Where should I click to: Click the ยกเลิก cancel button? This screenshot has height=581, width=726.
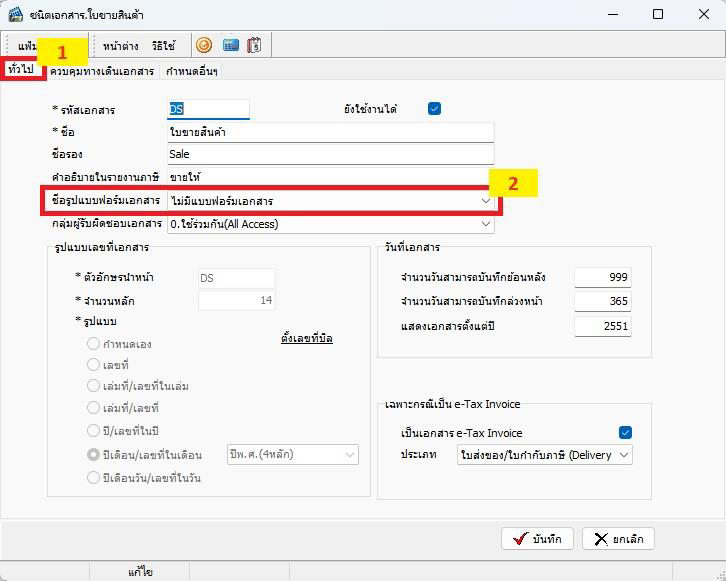click(618, 539)
